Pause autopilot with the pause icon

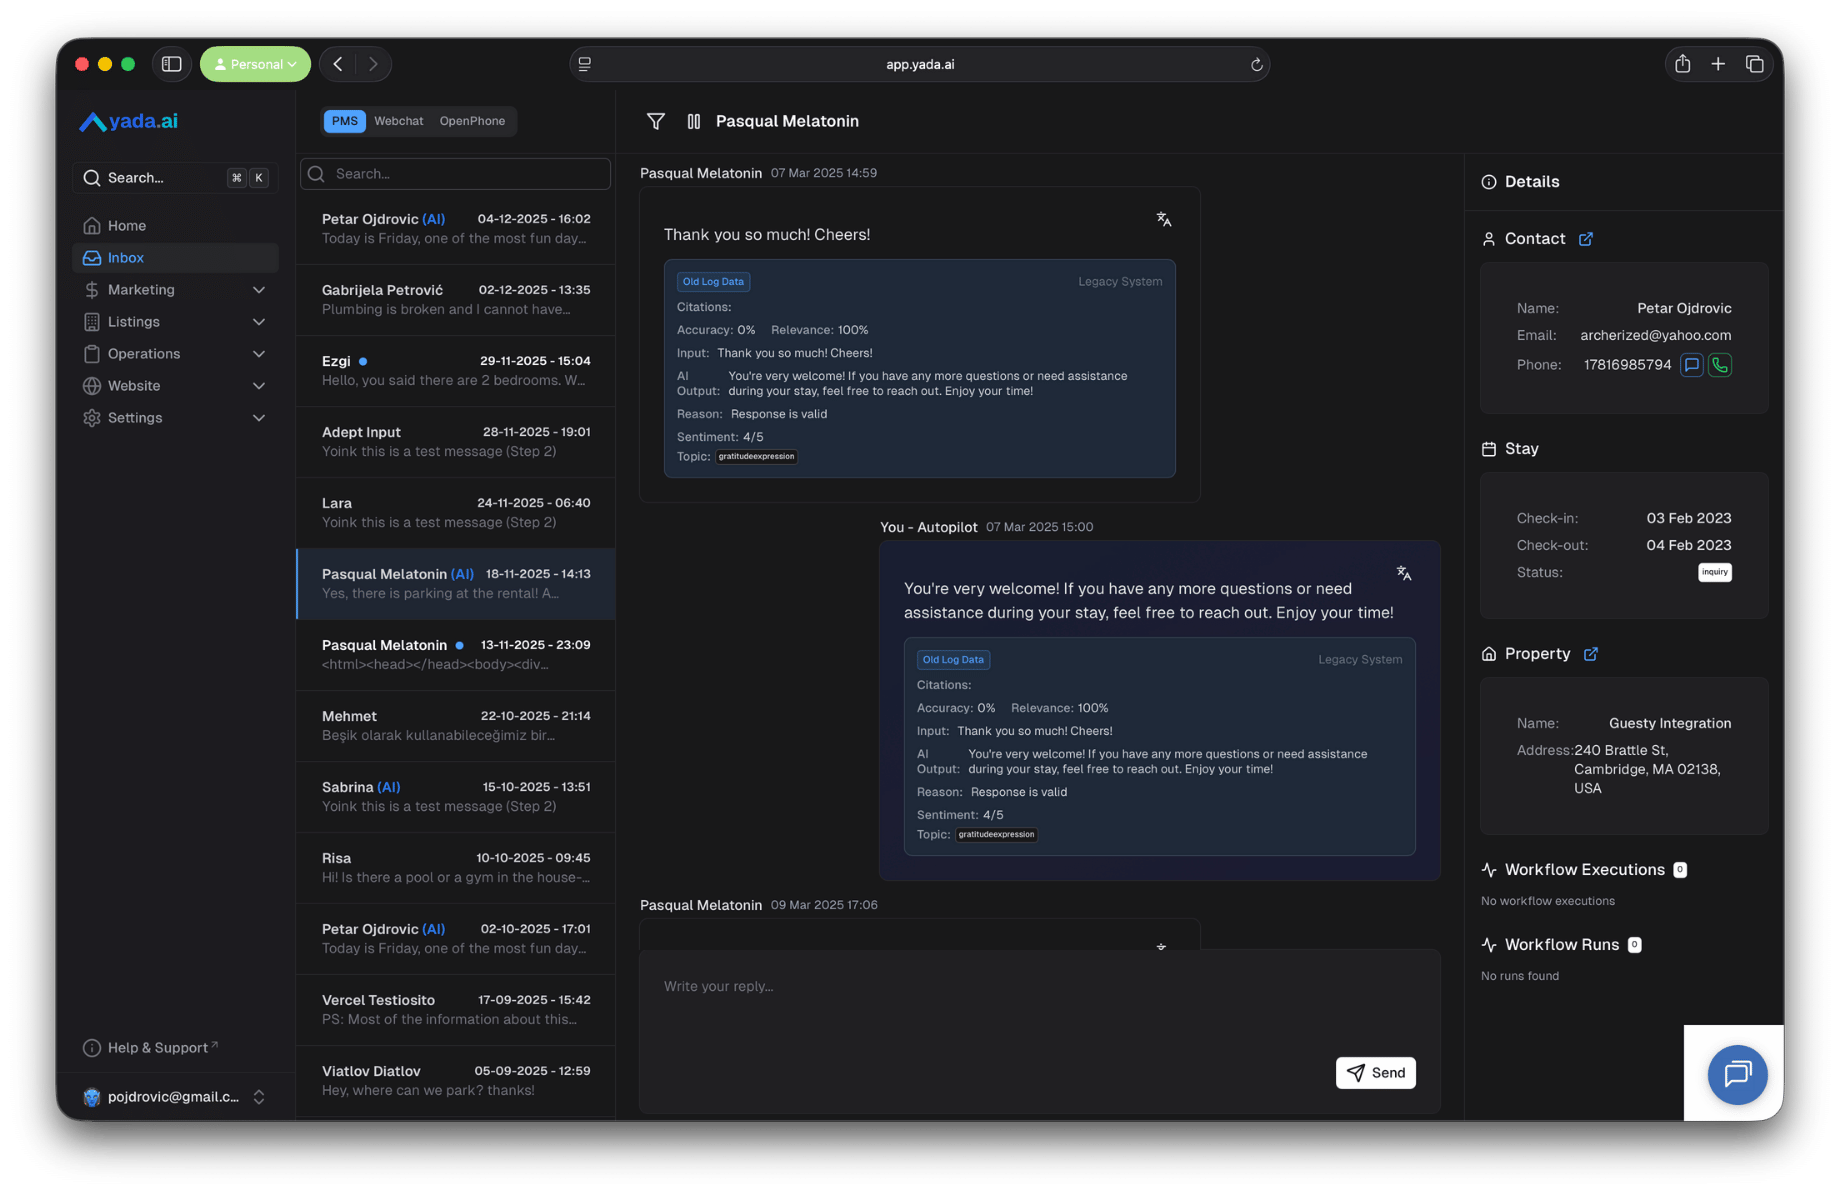click(x=694, y=121)
